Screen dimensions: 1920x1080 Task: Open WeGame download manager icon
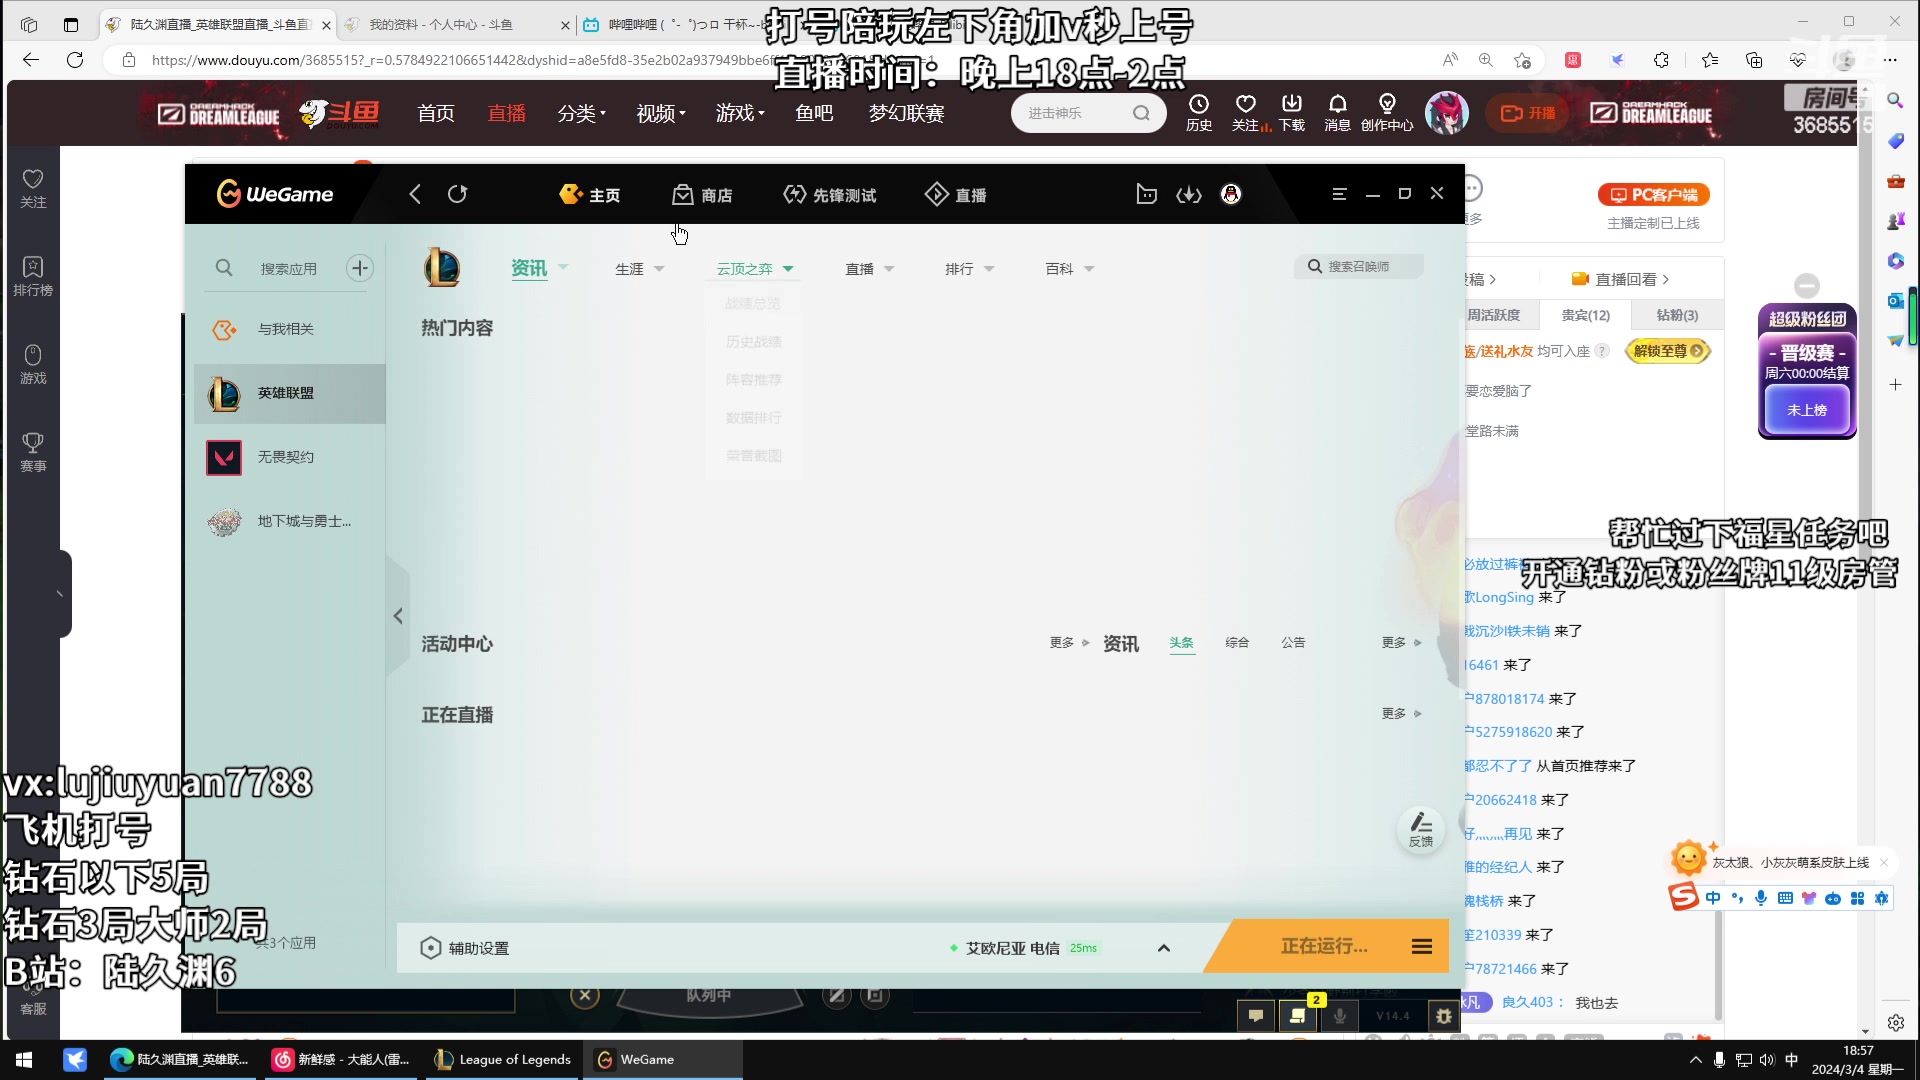(x=1189, y=194)
